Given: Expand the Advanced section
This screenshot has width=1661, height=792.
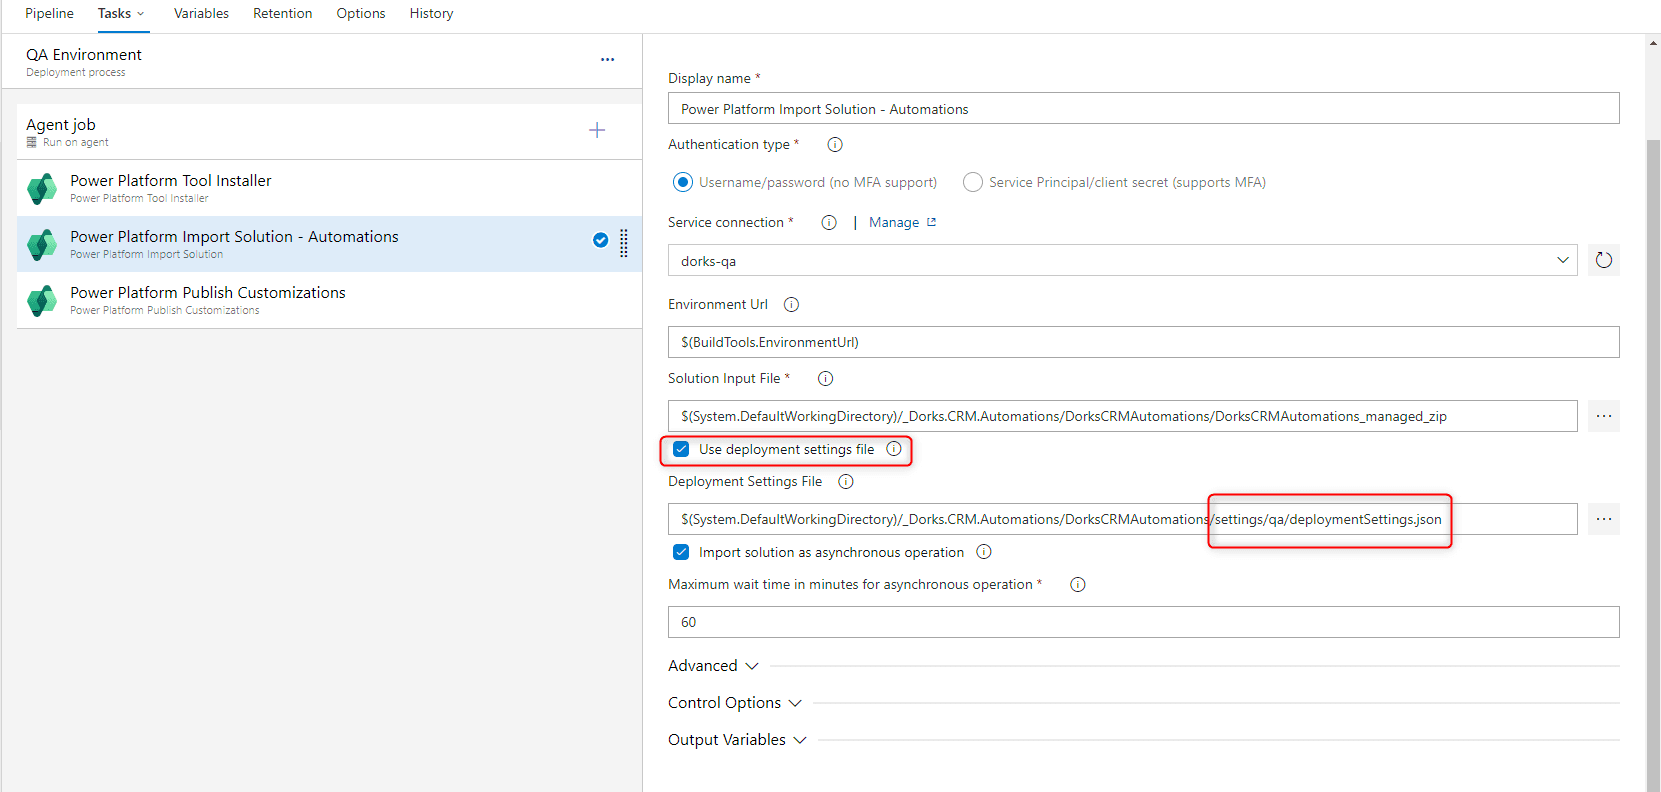Looking at the screenshot, I should pyautogui.click(x=713, y=666).
